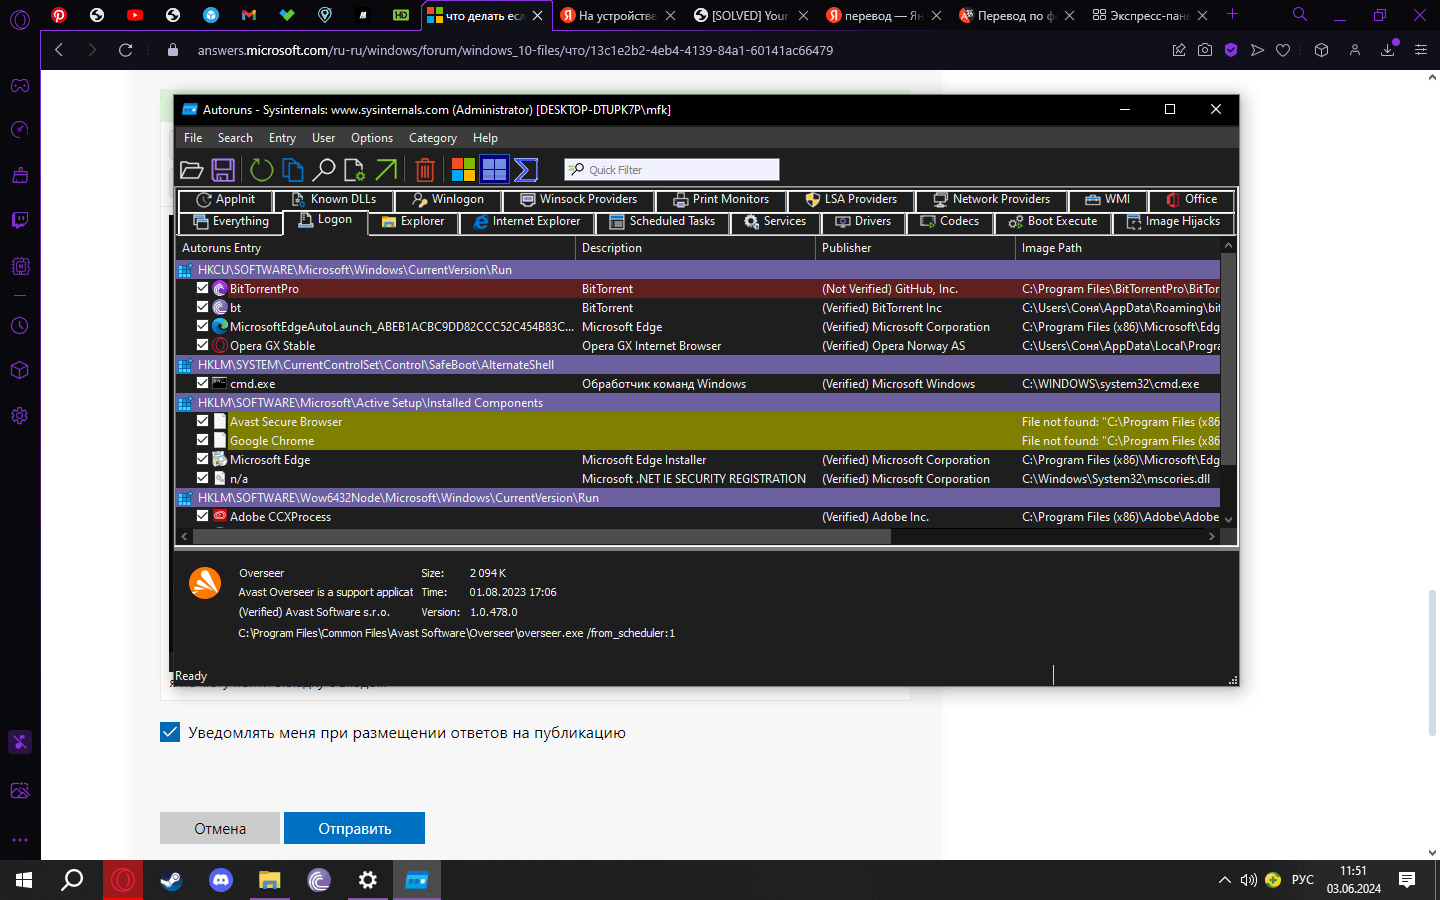Click the Windows Start button
Viewport: 1440px width, 900px height.
[x=24, y=880]
